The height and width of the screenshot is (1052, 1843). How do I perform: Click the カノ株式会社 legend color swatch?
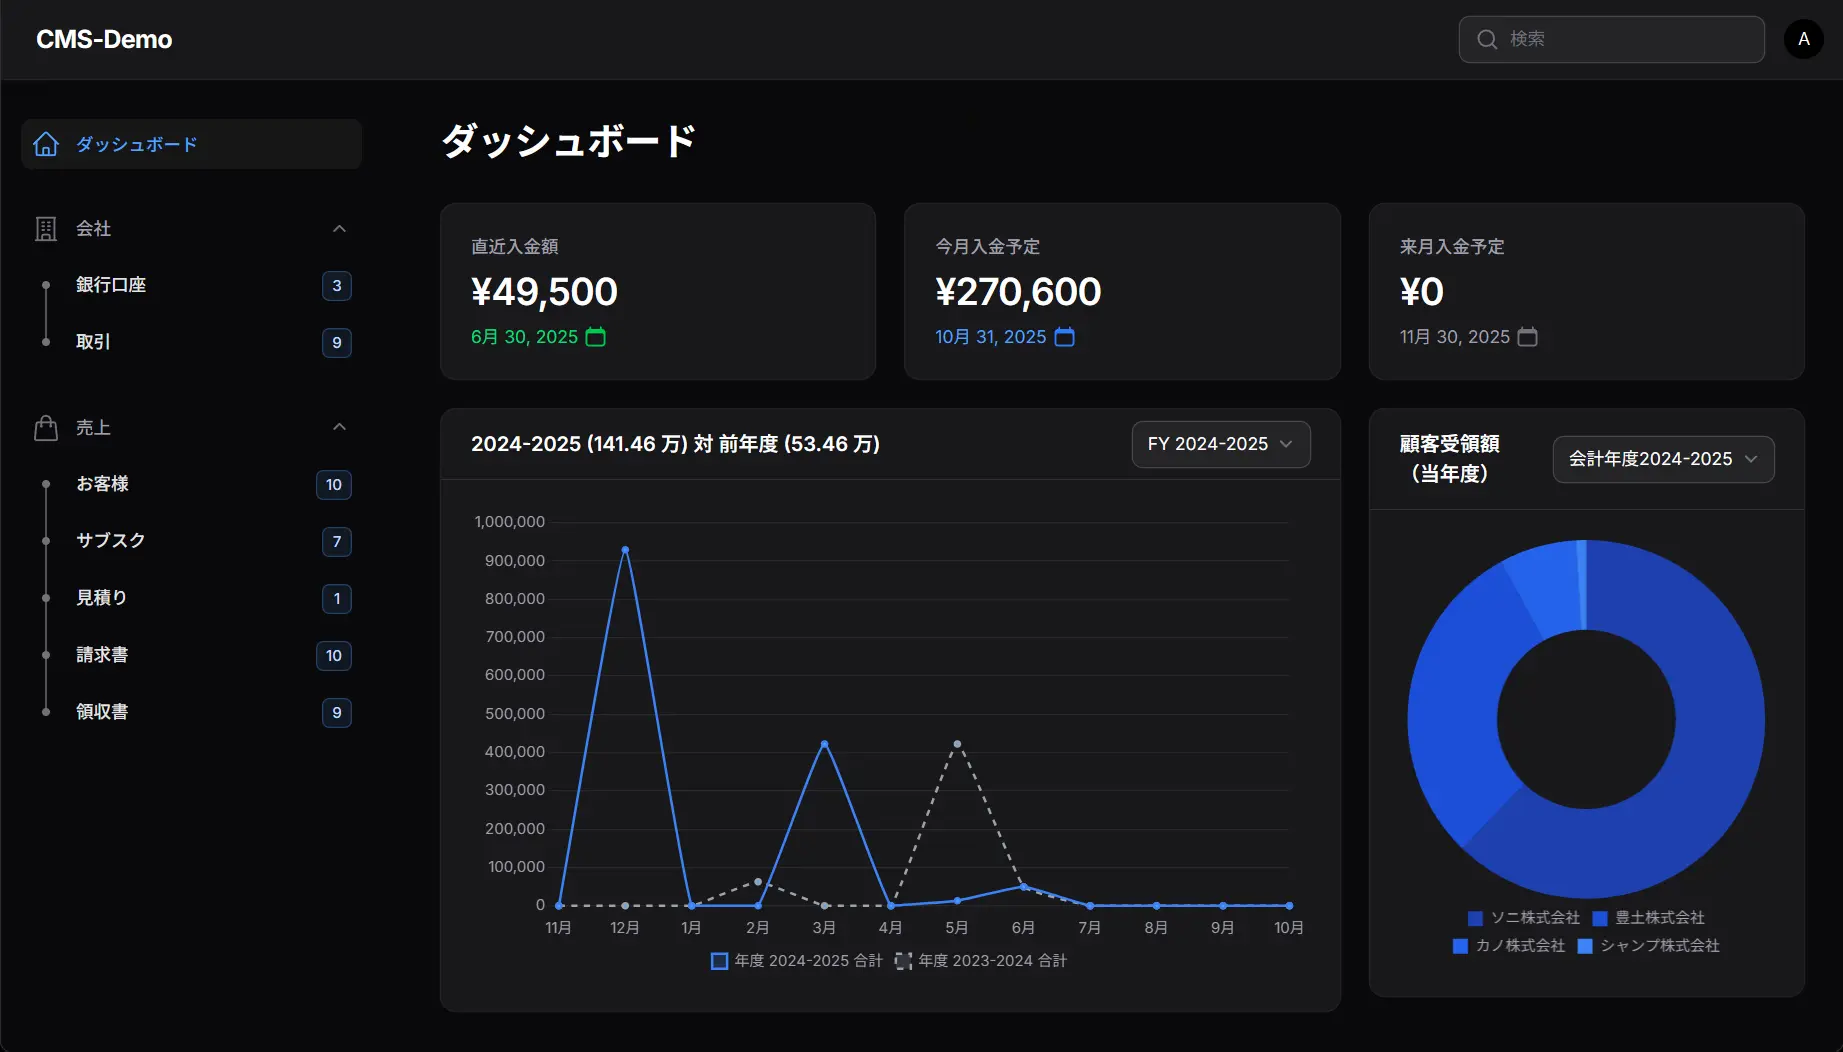pyautogui.click(x=1460, y=946)
